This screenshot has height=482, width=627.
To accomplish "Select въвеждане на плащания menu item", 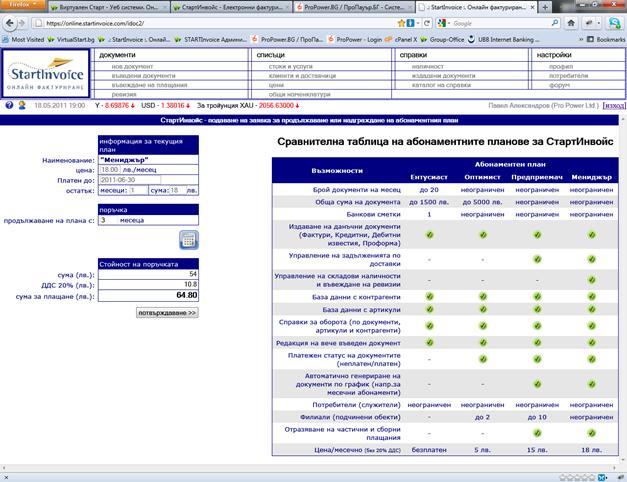I will pos(149,85).
